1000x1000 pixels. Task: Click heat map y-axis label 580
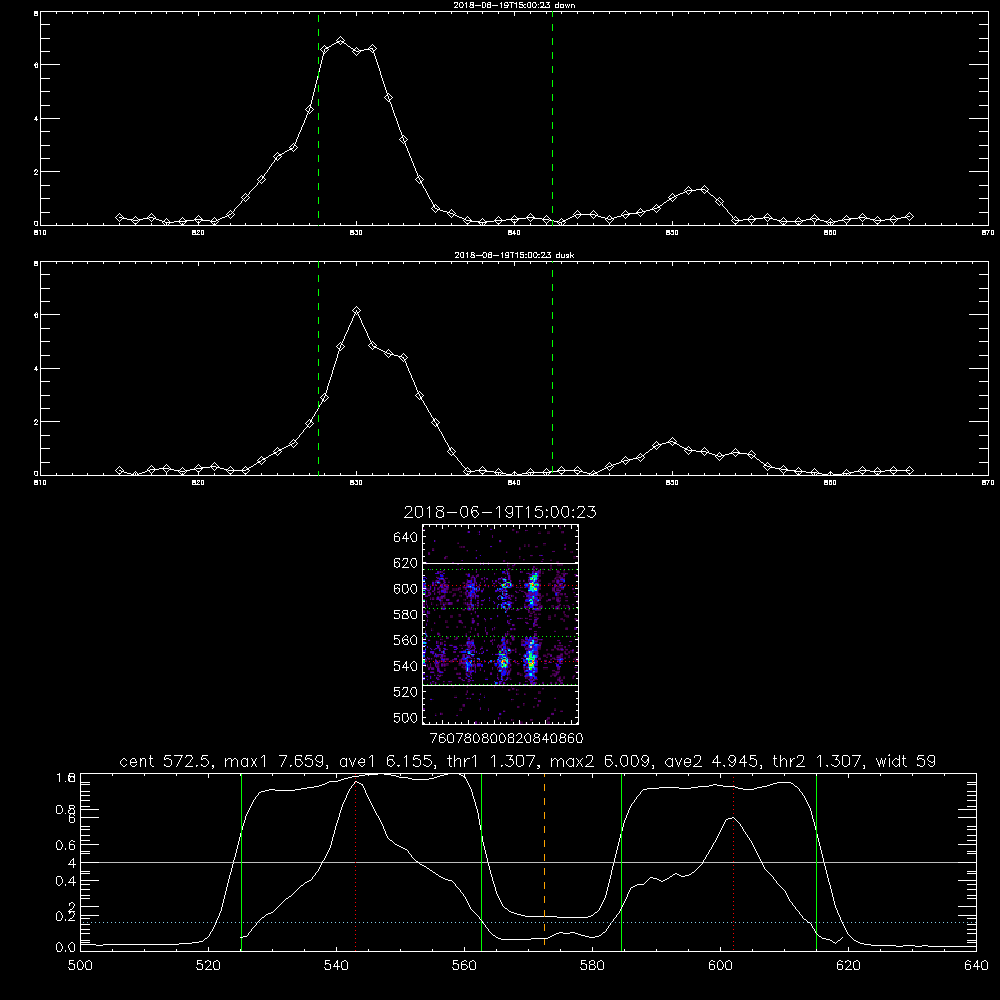tap(406, 615)
